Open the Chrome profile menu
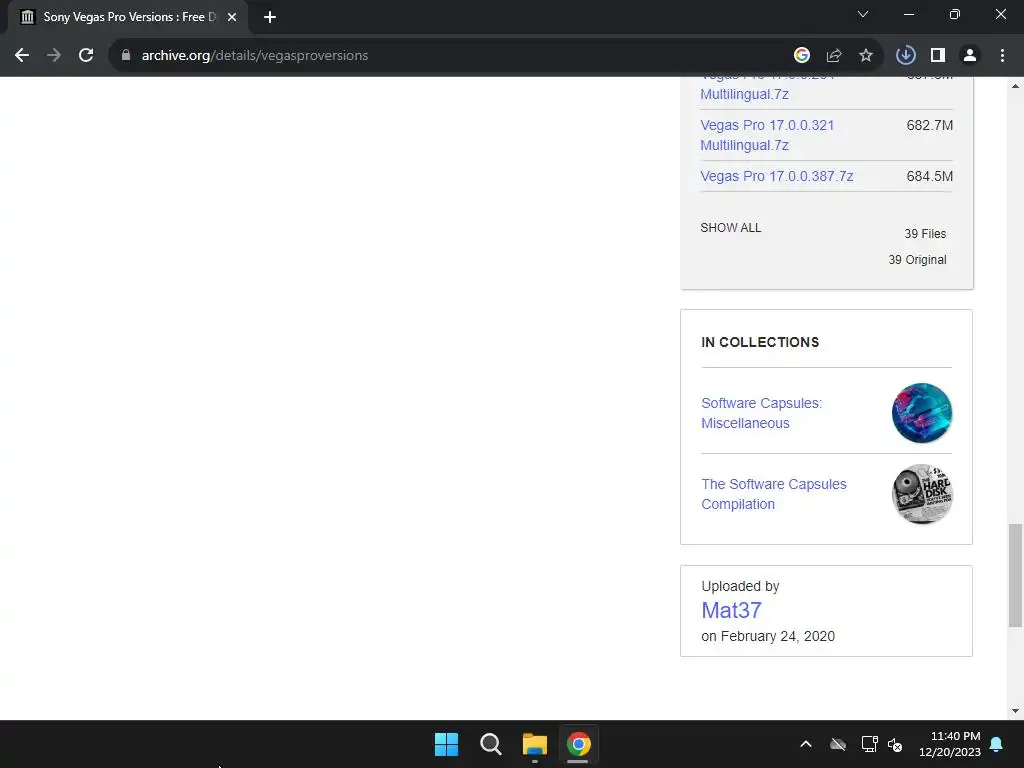The height and width of the screenshot is (768, 1024). click(970, 56)
